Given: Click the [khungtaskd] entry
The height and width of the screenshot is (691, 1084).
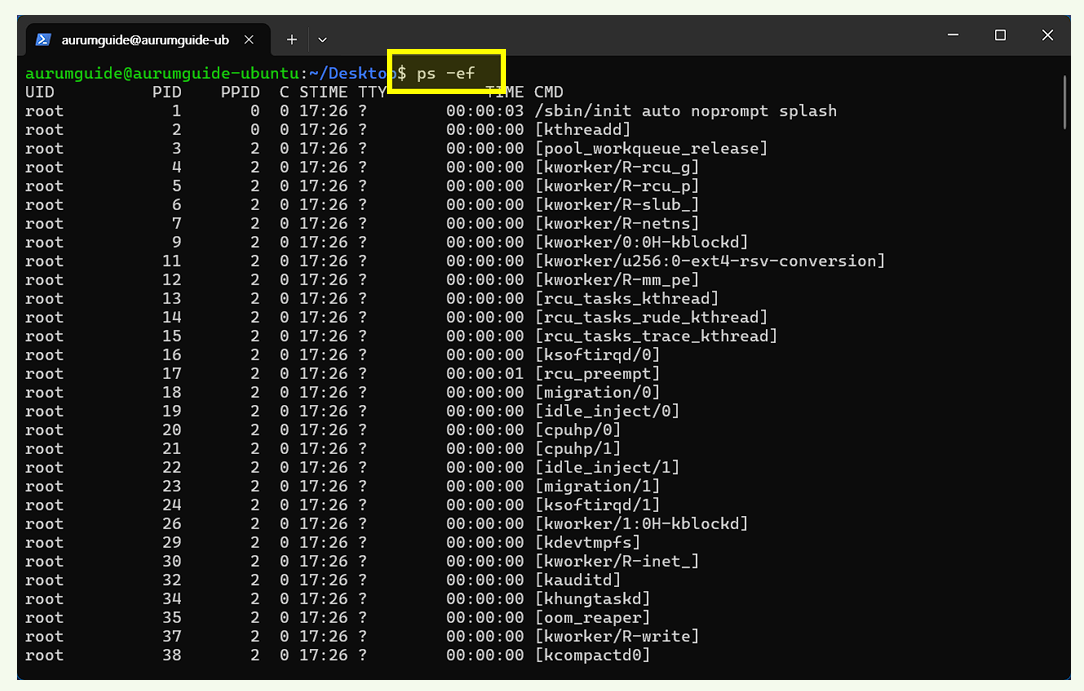Looking at the screenshot, I should pos(592,598).
